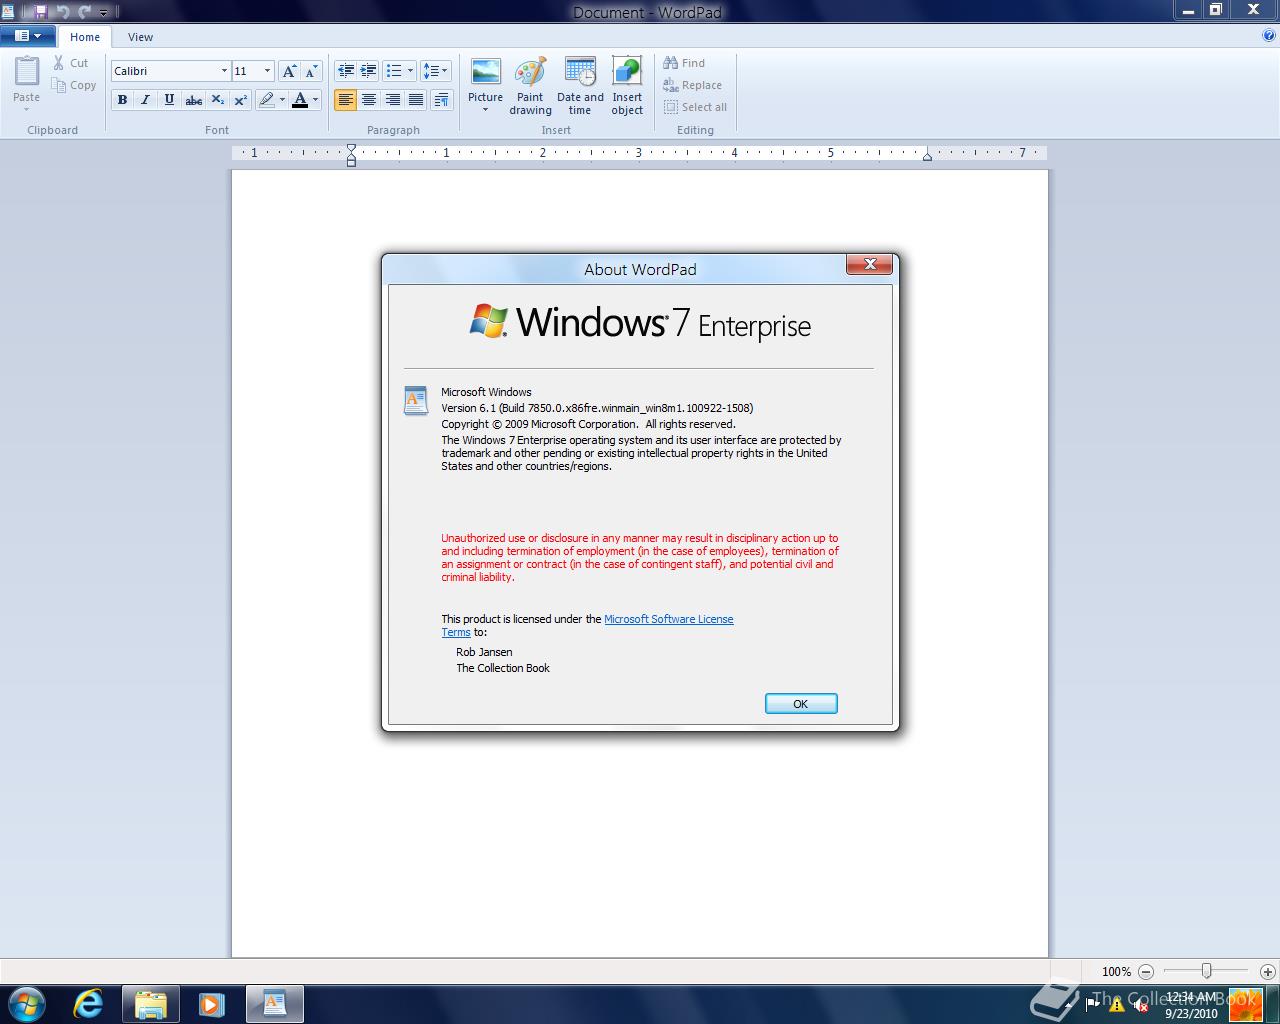The width and height of the screenshot is (1280, 1024).
Task: Click the muted volume tray icon
Action: click(x=1141, y=1005)
